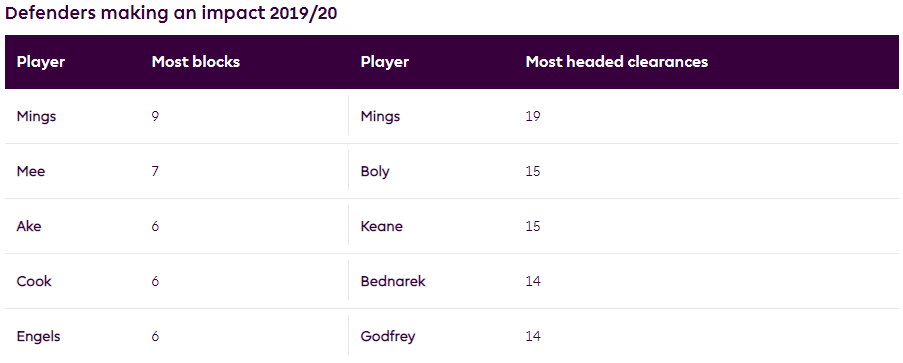
Task: Click Mings' blocks value of 9
Action: pyautogui.click(x=155, y=117)
